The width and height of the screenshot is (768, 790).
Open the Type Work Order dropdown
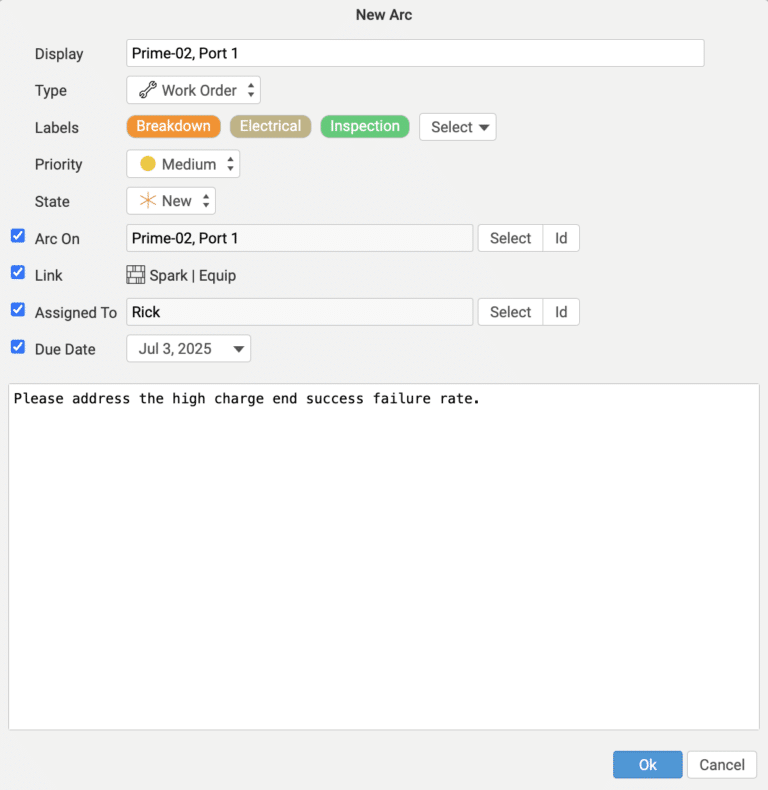click(x=193, y=90)
